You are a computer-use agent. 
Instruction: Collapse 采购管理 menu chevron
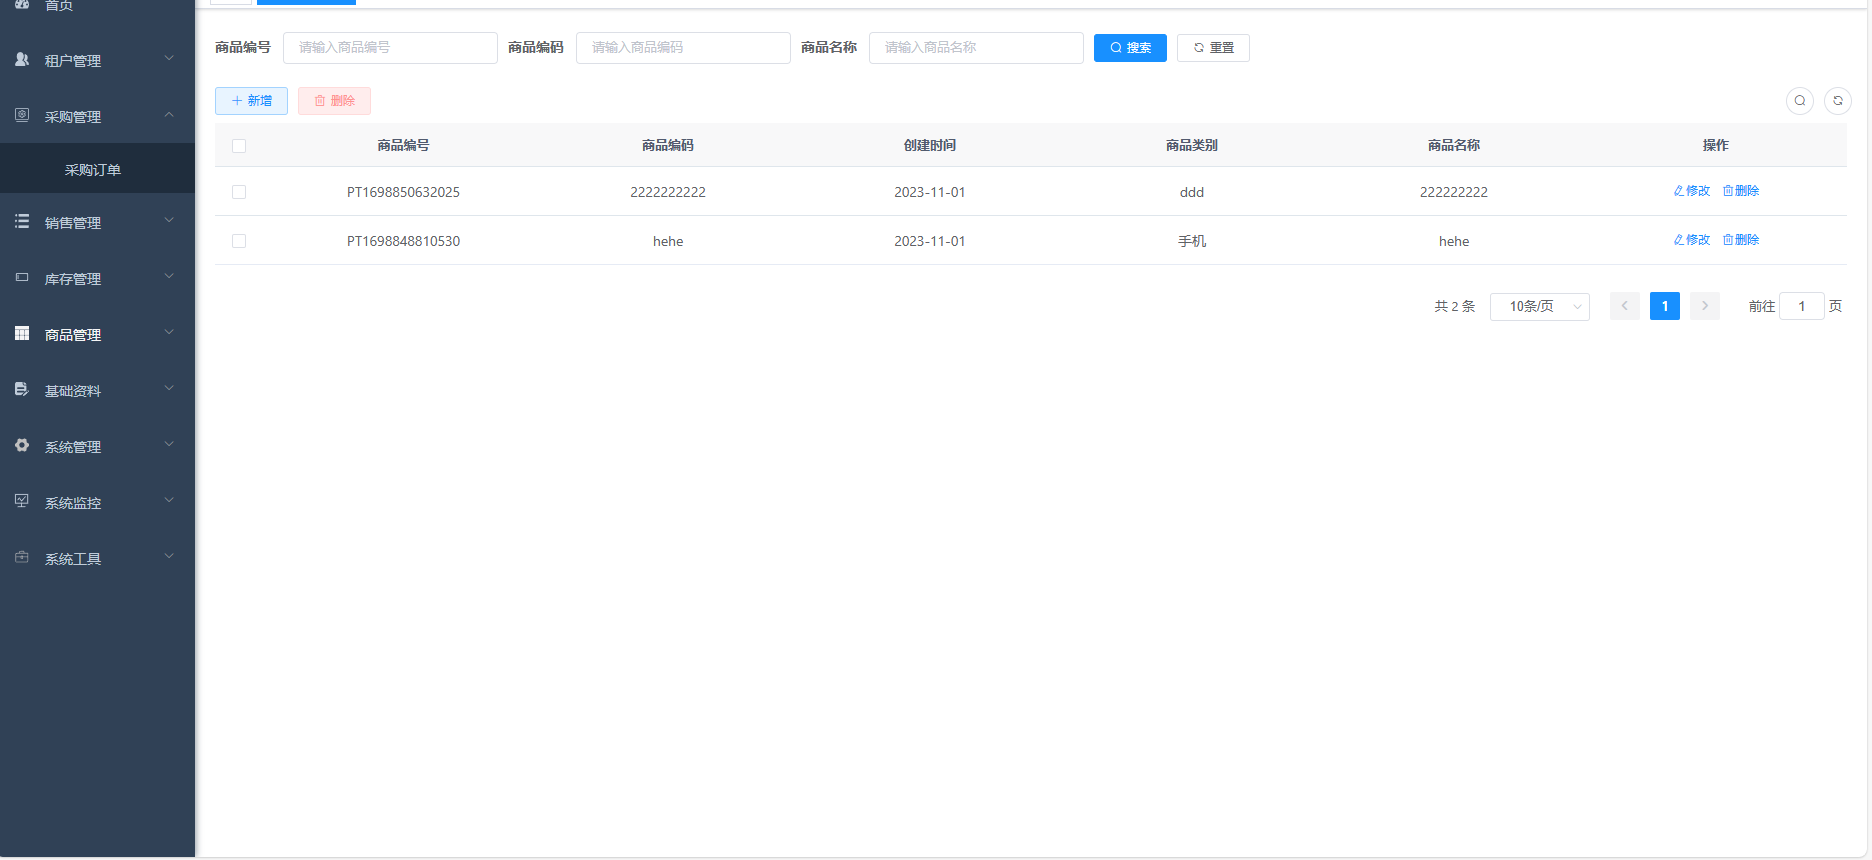tap(169, 114)
